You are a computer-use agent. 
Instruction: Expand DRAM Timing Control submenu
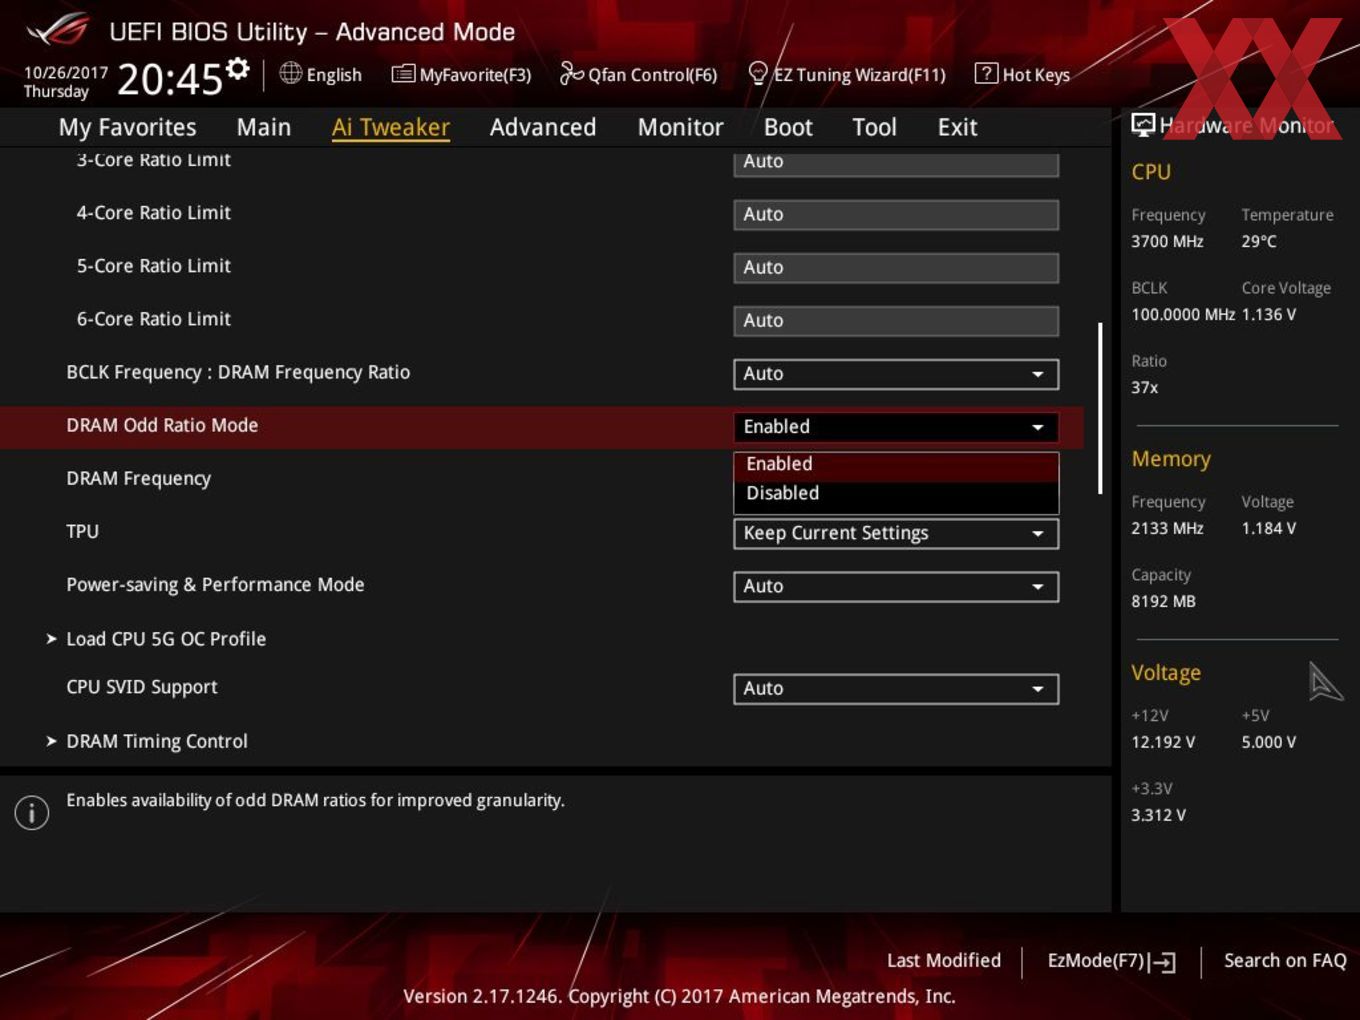pos(157,741)
